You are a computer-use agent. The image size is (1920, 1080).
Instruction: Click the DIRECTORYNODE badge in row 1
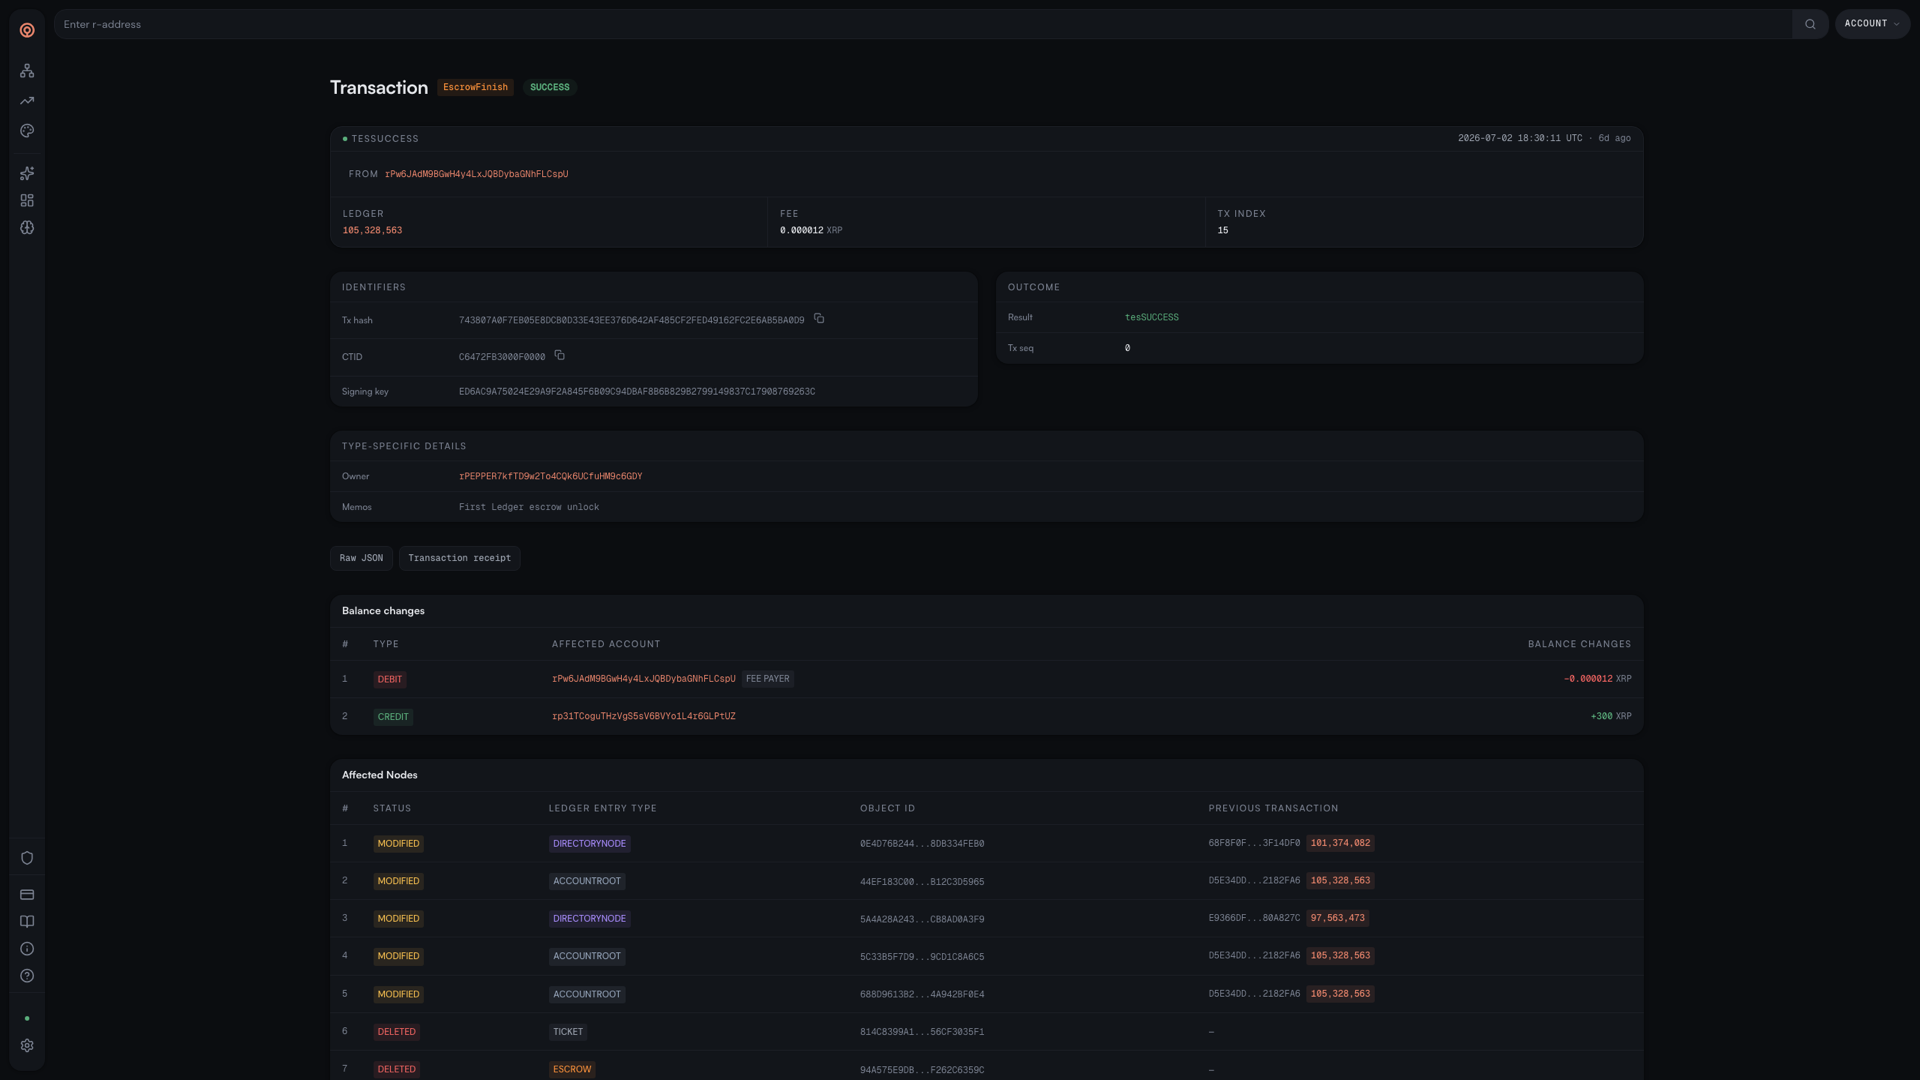(589, 844)
